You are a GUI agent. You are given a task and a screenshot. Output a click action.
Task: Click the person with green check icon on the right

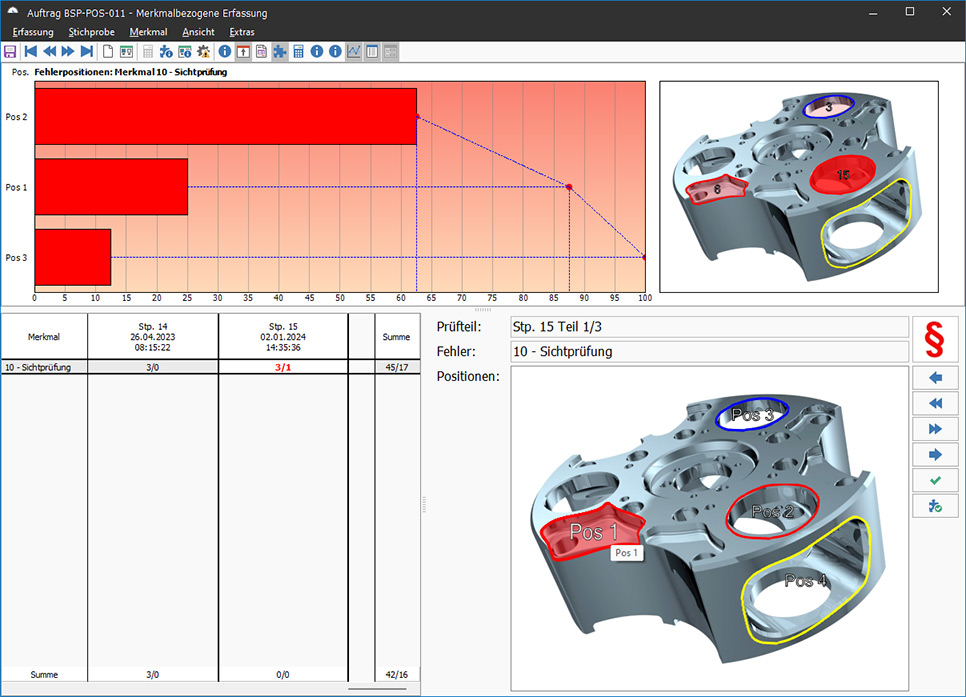click(934, 507)
